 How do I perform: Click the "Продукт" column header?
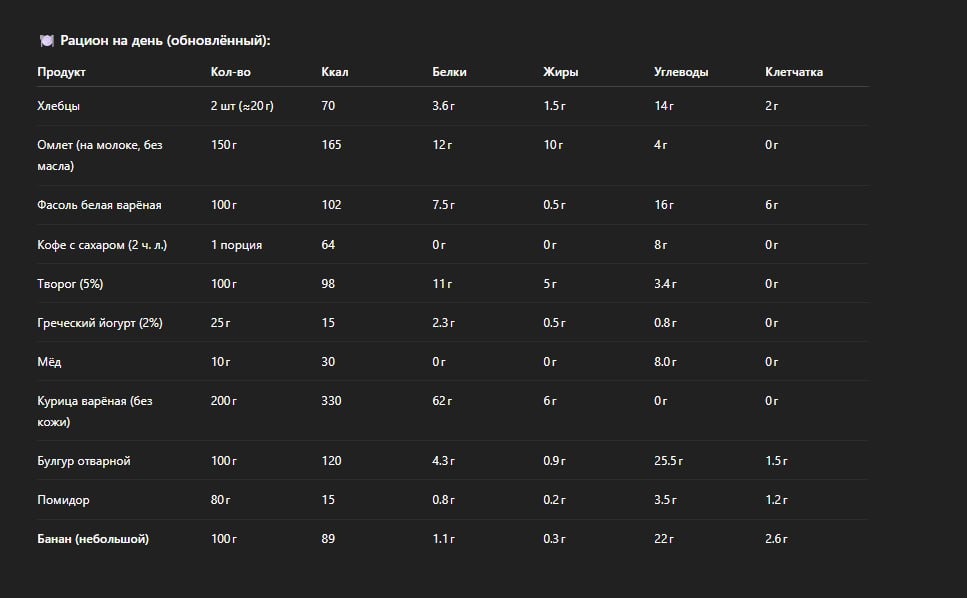(x=62, y=72)
